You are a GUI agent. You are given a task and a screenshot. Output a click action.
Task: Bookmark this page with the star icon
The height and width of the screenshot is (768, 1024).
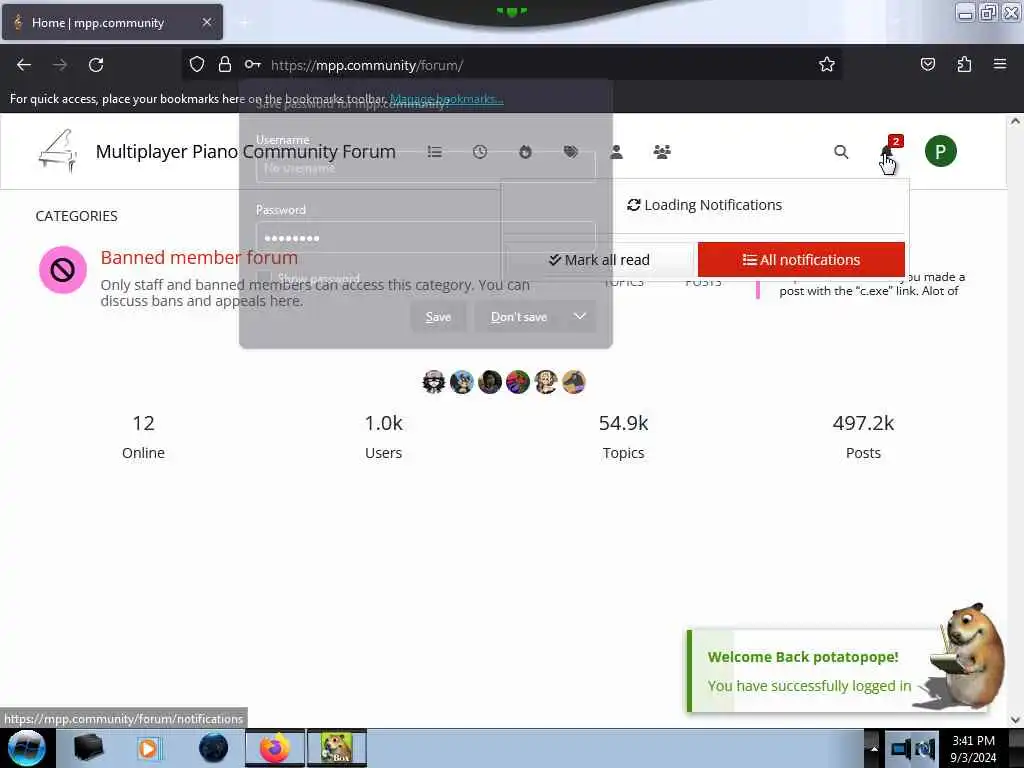827,64
